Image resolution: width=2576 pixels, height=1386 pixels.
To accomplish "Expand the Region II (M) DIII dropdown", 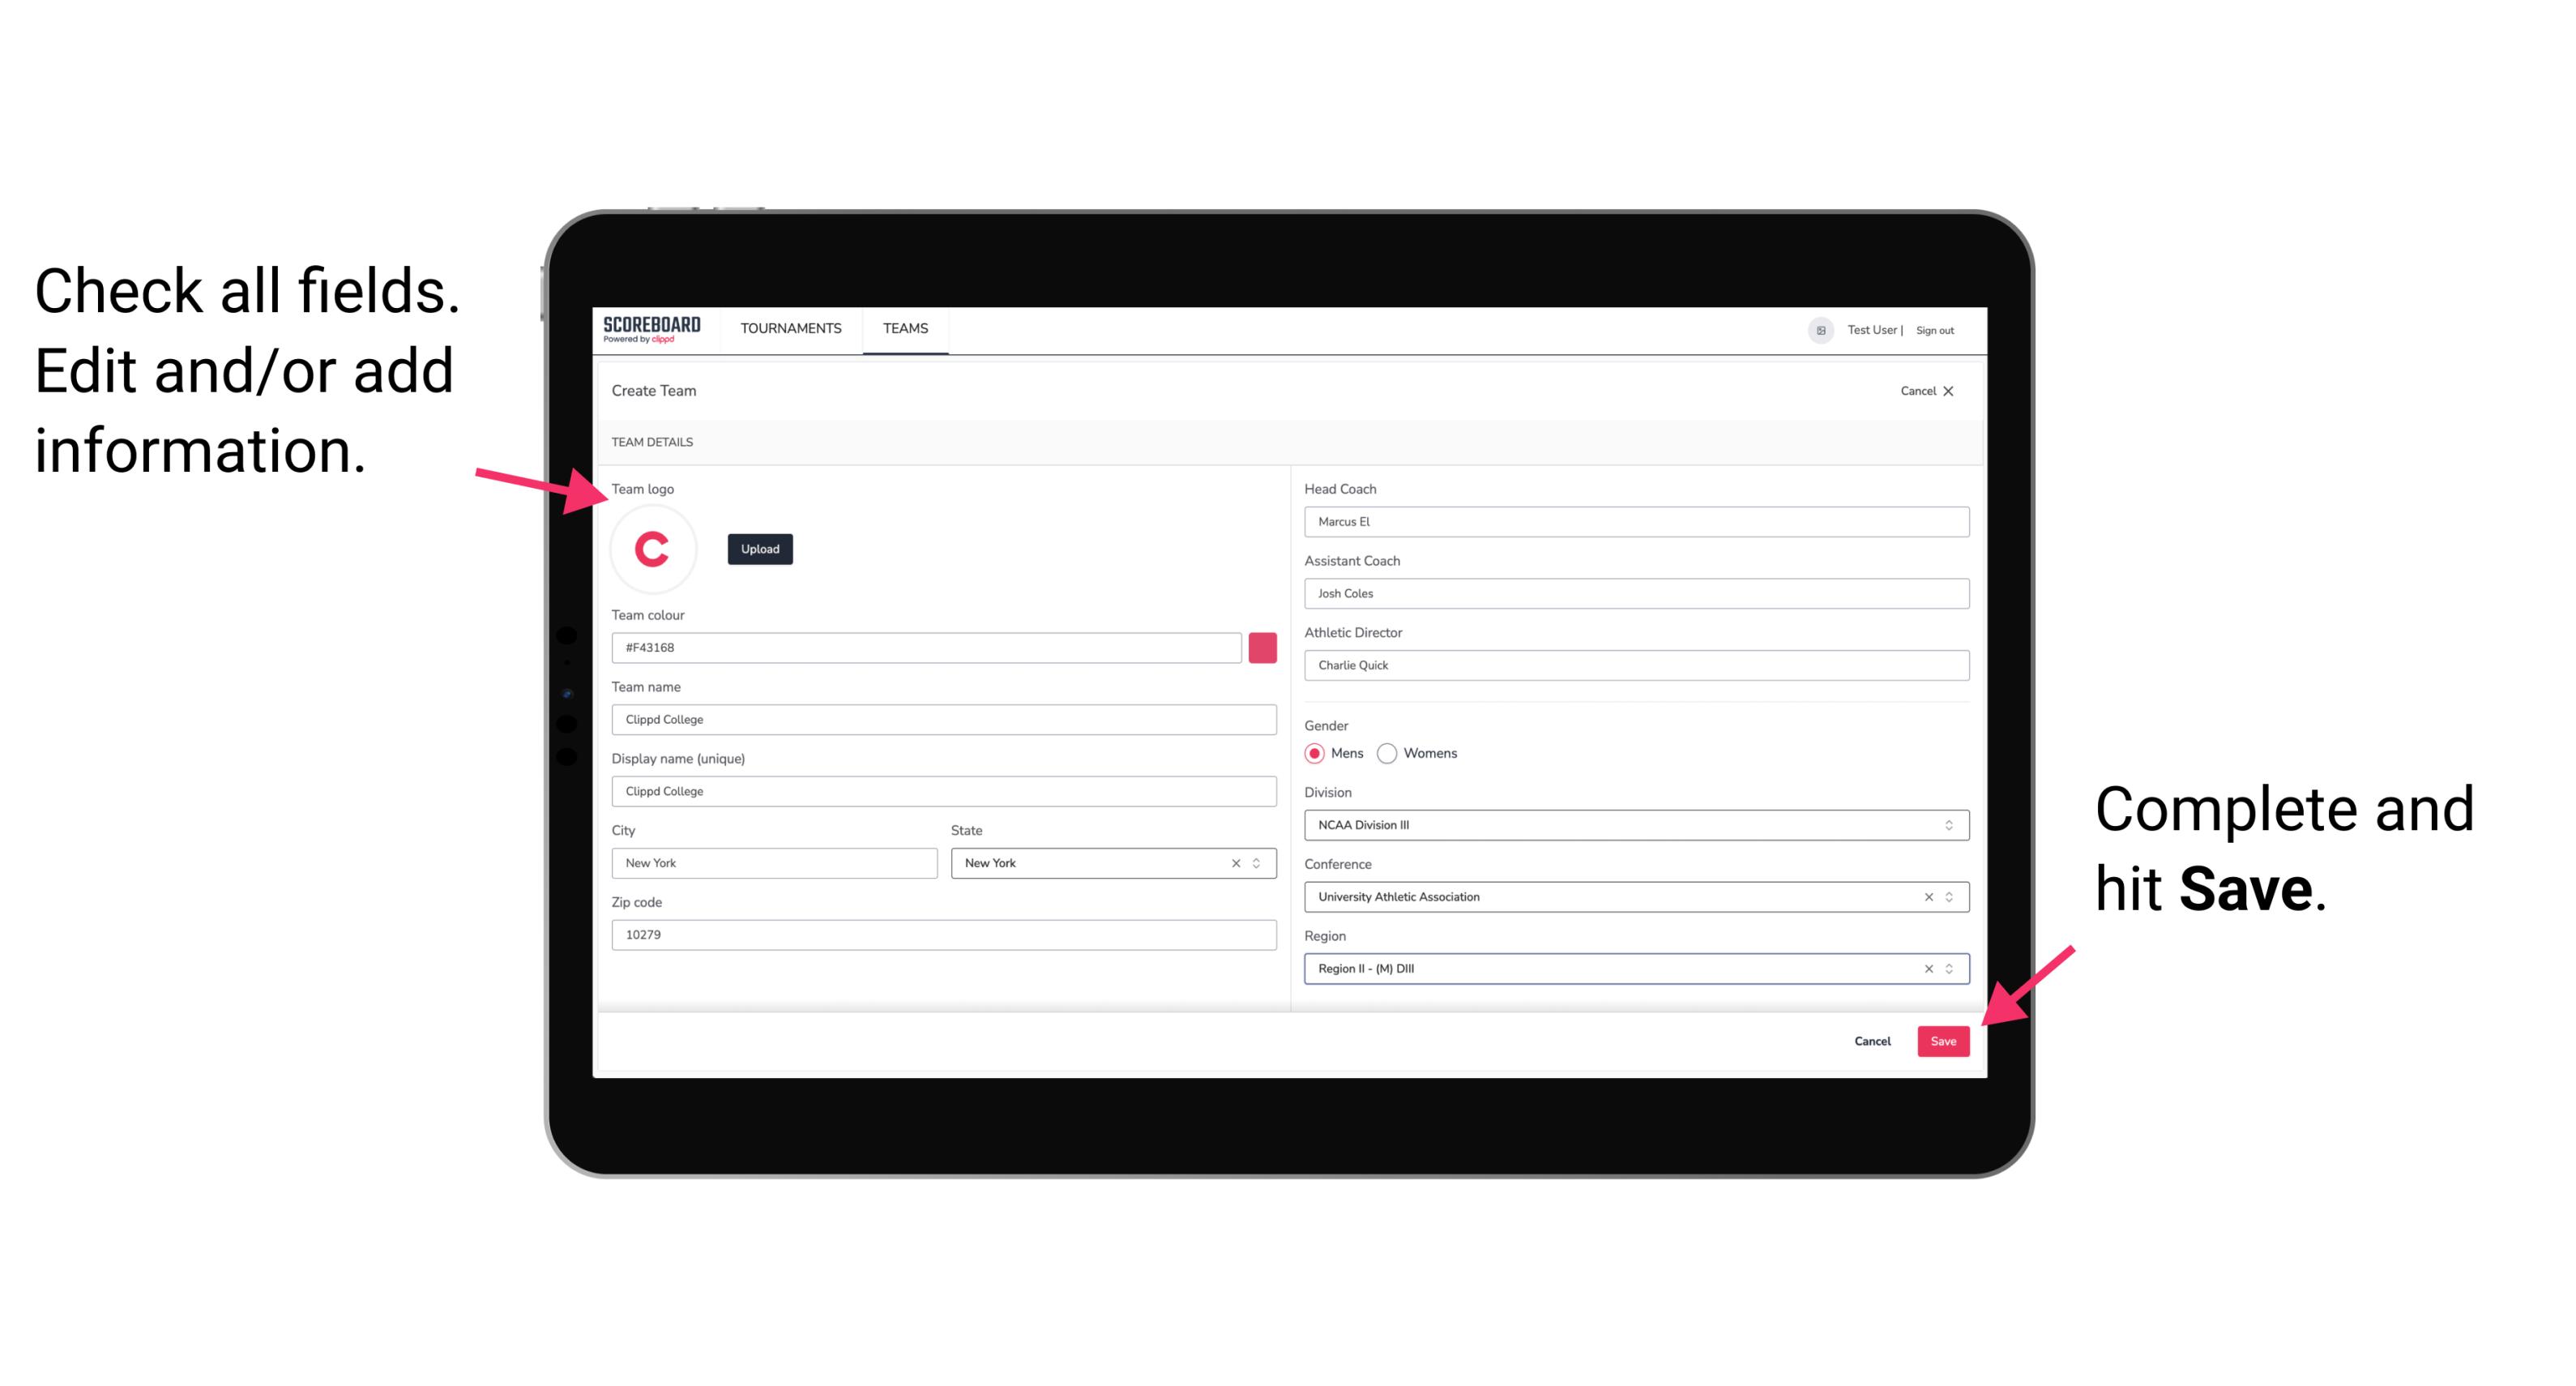I will [1948, 969].
